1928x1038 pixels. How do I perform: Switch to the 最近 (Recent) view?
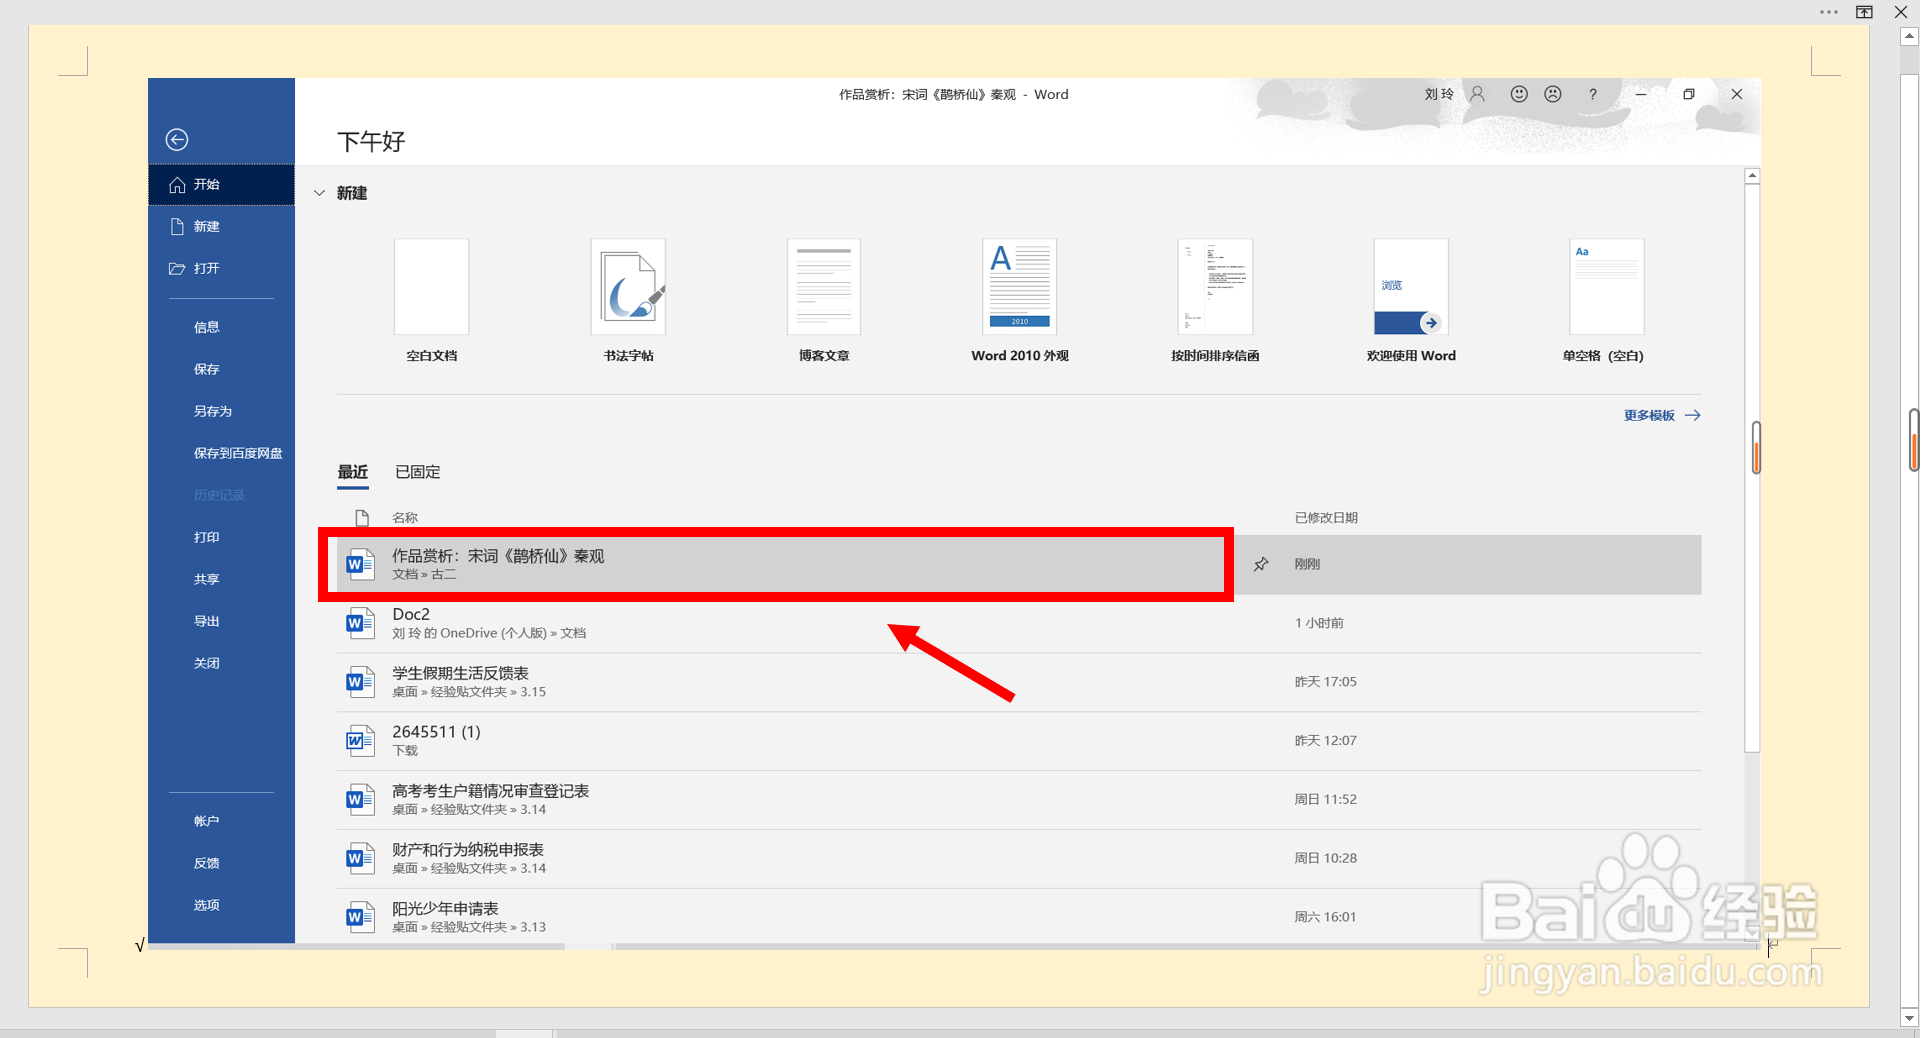click(x=352, y=471)
